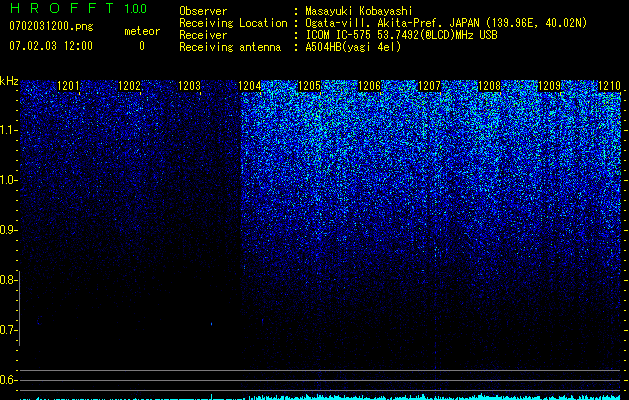This screenshot has height=400, width=629.
Task: Click the observer name Masayuki Kobayashi
Action: coord(359,11)
